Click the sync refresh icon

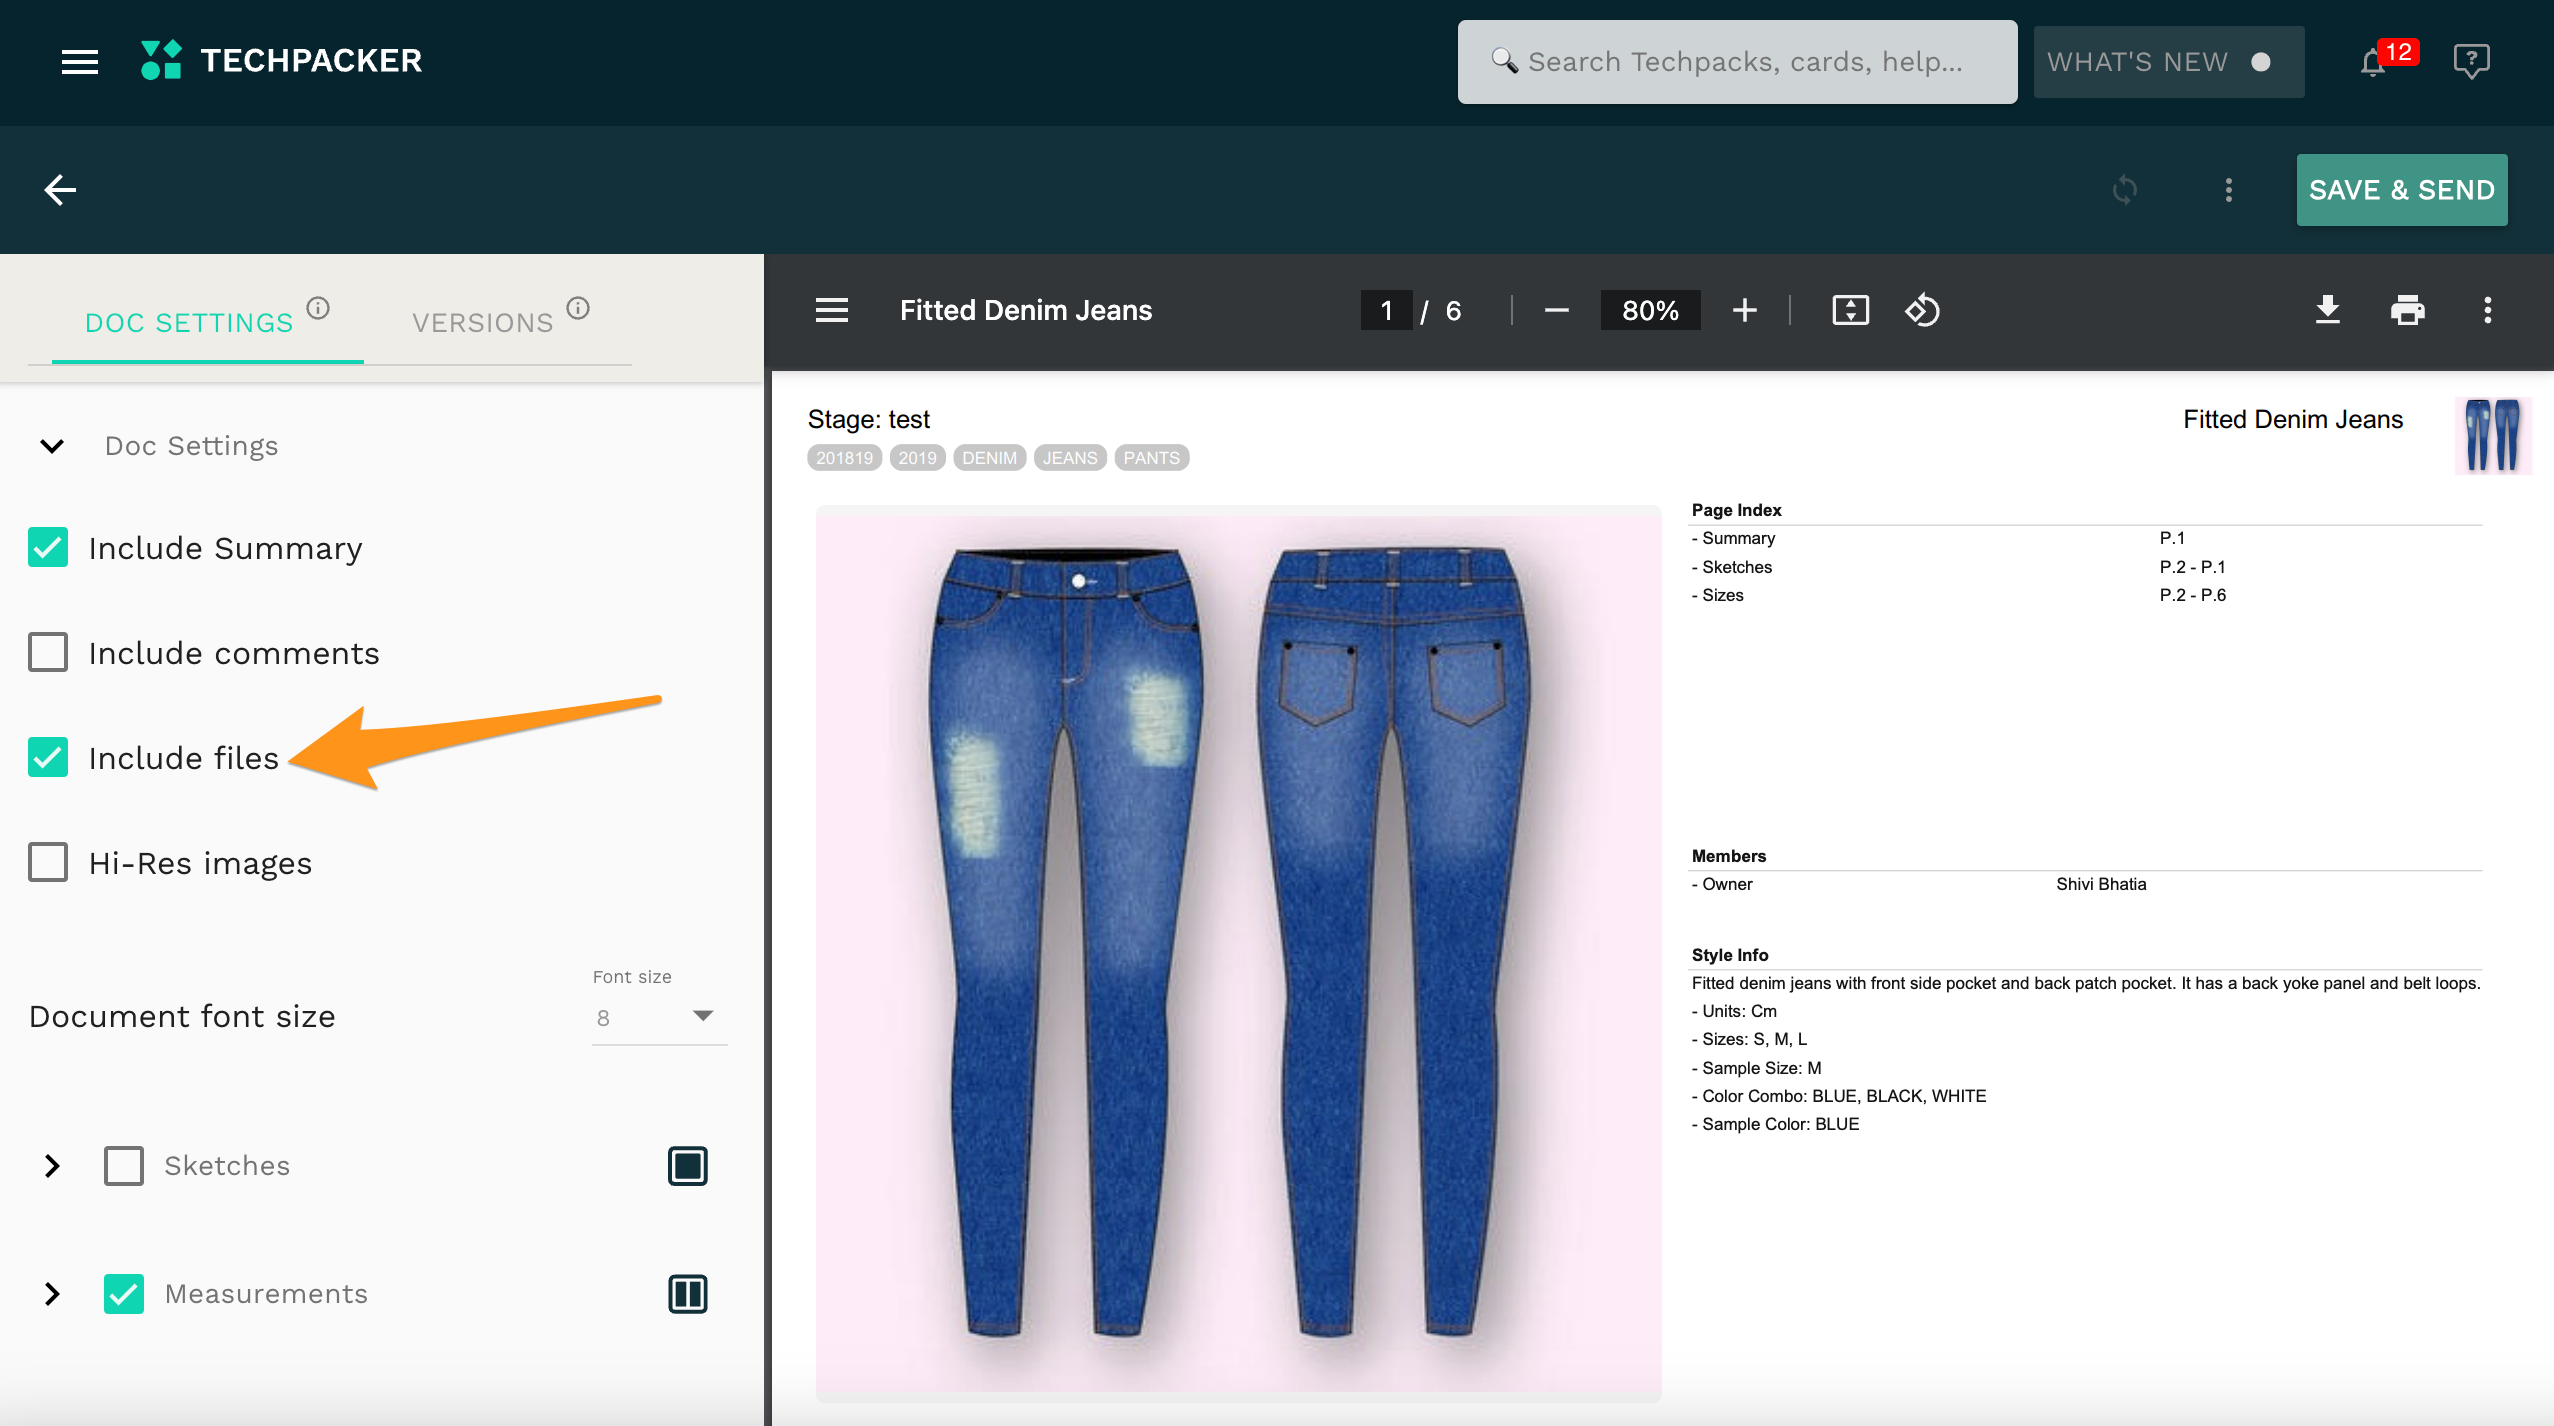click(2124, 189)
